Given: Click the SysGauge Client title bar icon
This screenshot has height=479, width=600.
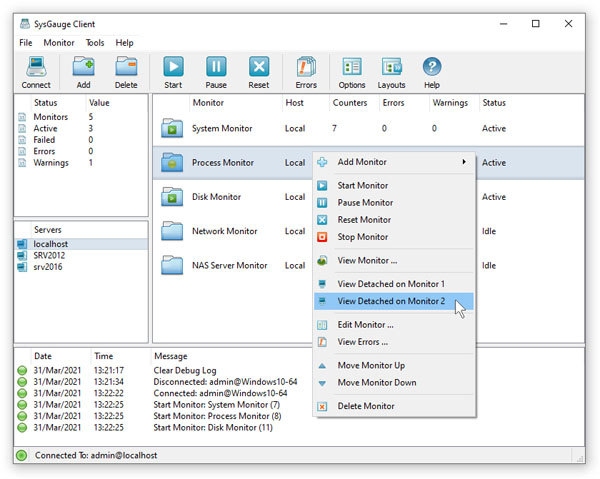Looking at the screenshot, I should 25,24.
